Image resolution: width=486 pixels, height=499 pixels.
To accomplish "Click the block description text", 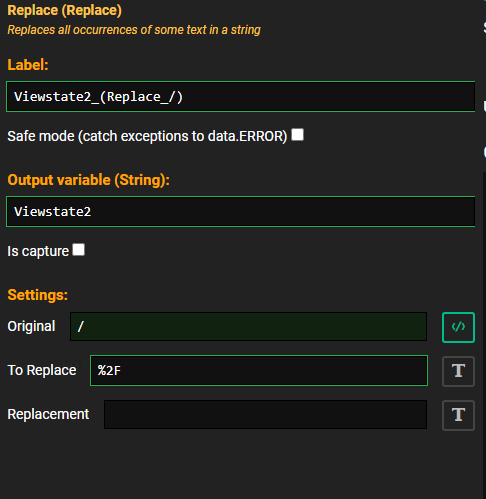I will click(134, 30).
